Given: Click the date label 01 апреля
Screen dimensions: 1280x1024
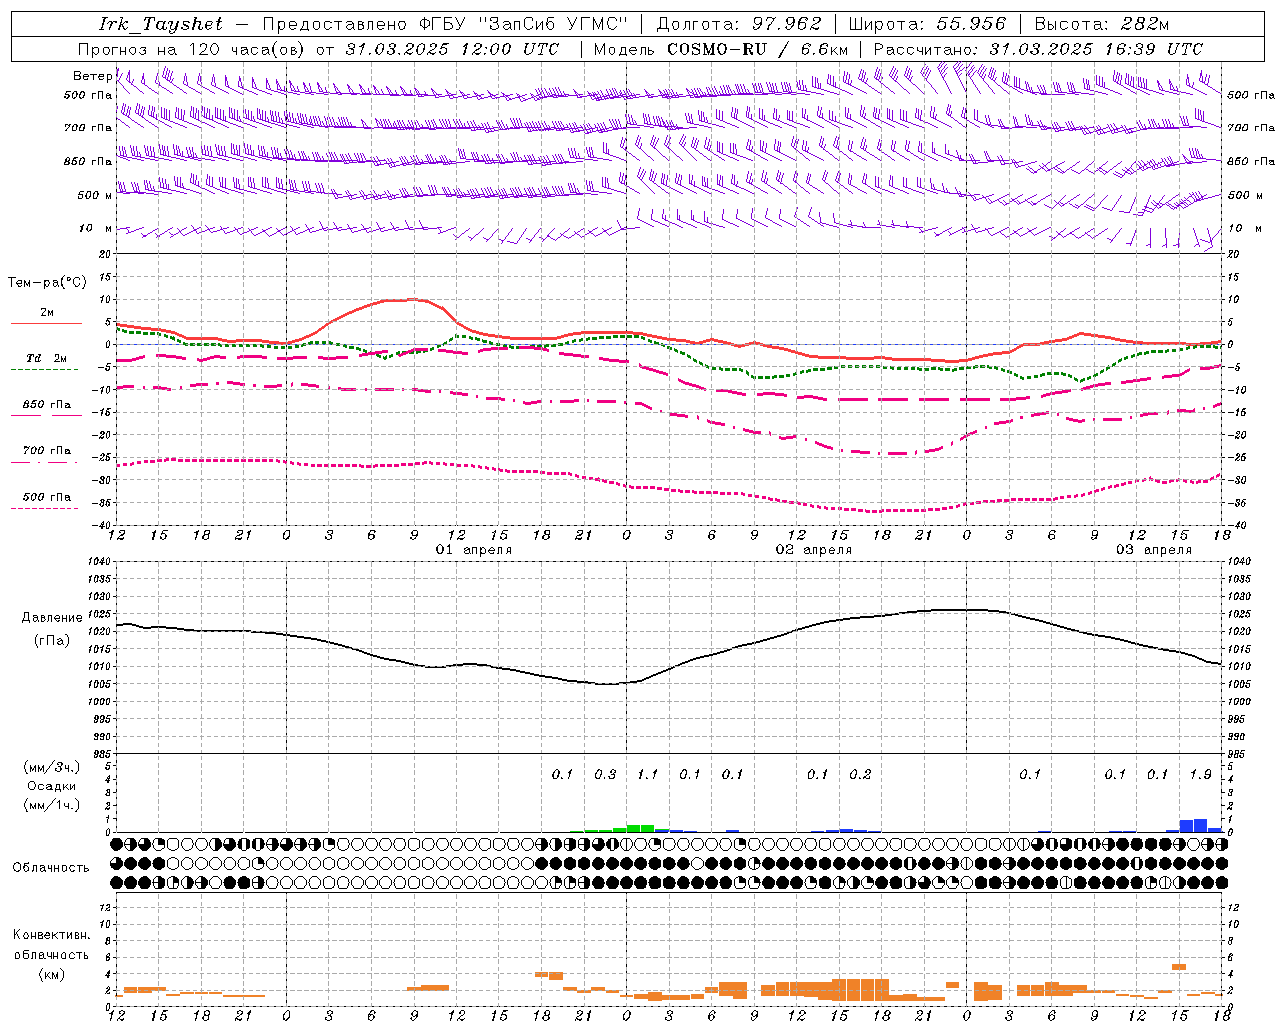Looking at the screenshot, I should pos(474,550).
